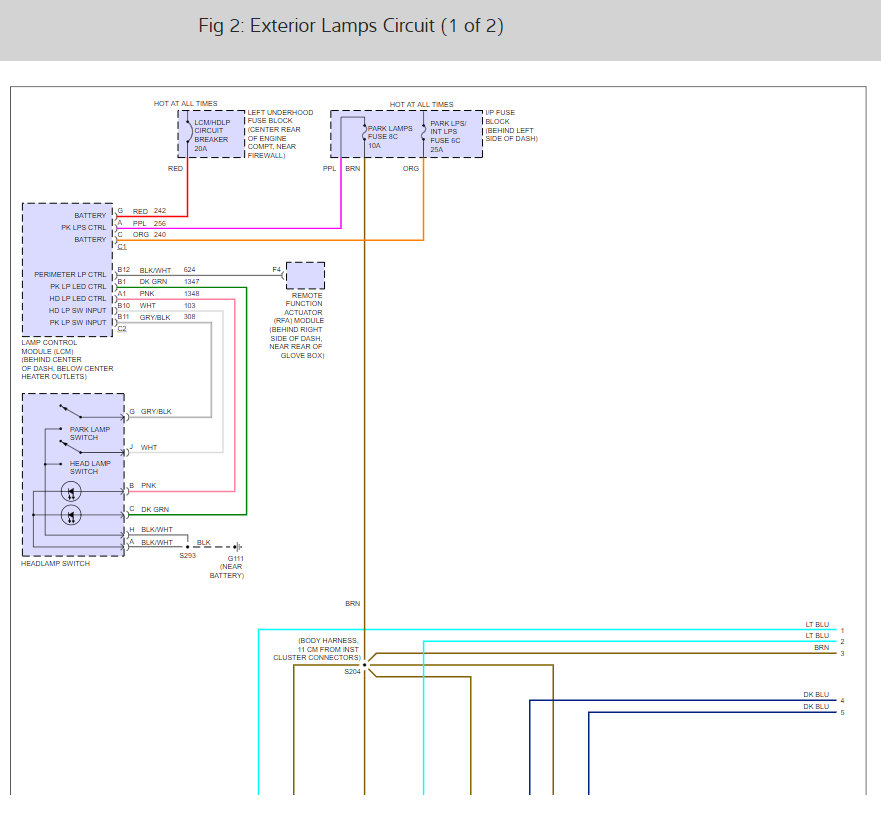Image resolution: width=881 pixels, height=817 pixels.
Task: Click the Park Lamp Switch contact symbol
Action: point(70,412)
